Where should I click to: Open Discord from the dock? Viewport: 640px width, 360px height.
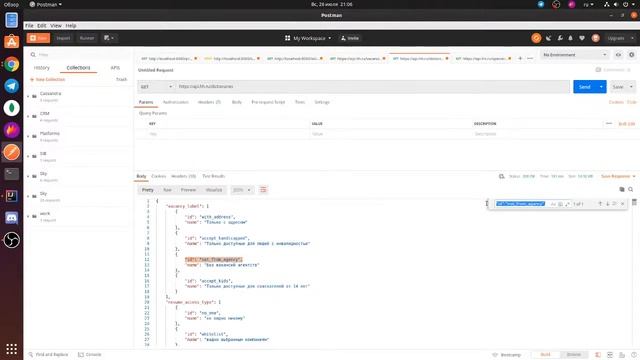11,218
